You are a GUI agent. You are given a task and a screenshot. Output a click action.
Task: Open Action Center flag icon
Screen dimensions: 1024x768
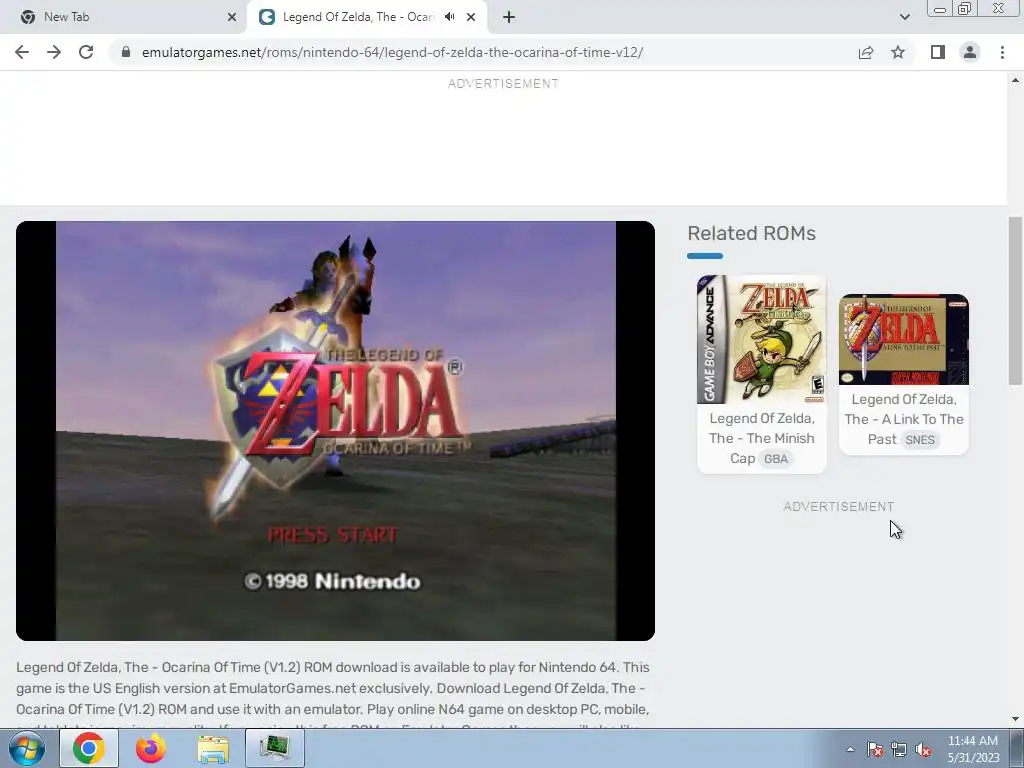coord(875,749)
